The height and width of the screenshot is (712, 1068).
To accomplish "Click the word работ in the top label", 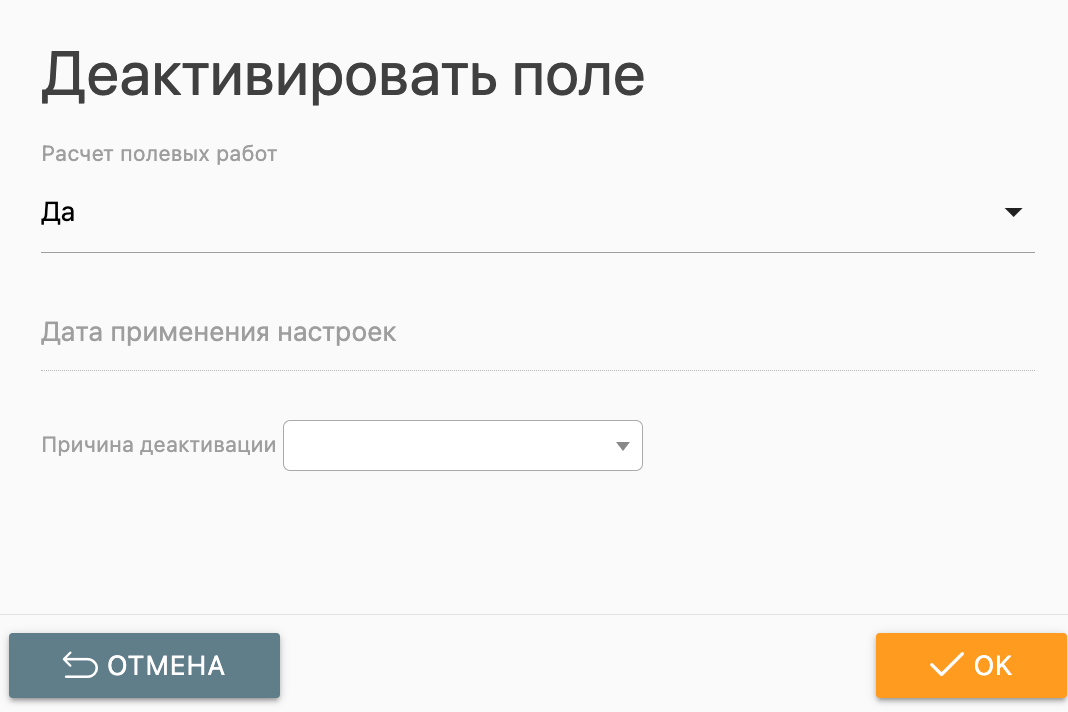I will tap(246, 154).
